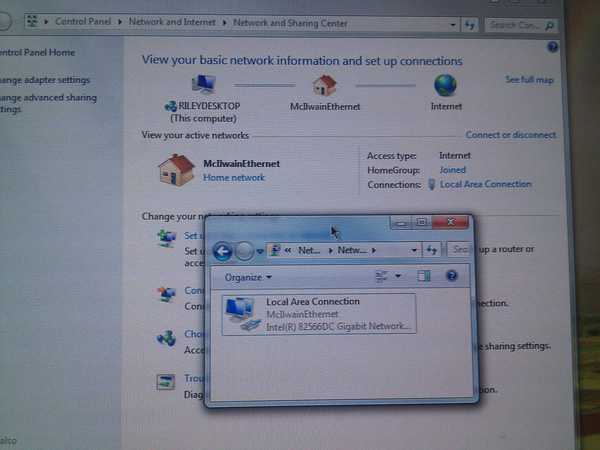This screenshot has height=450, width=600.
Task: Expand the arrow after Netw... breadcrumb
Action: pyautogui.click(x=374, y=251)
